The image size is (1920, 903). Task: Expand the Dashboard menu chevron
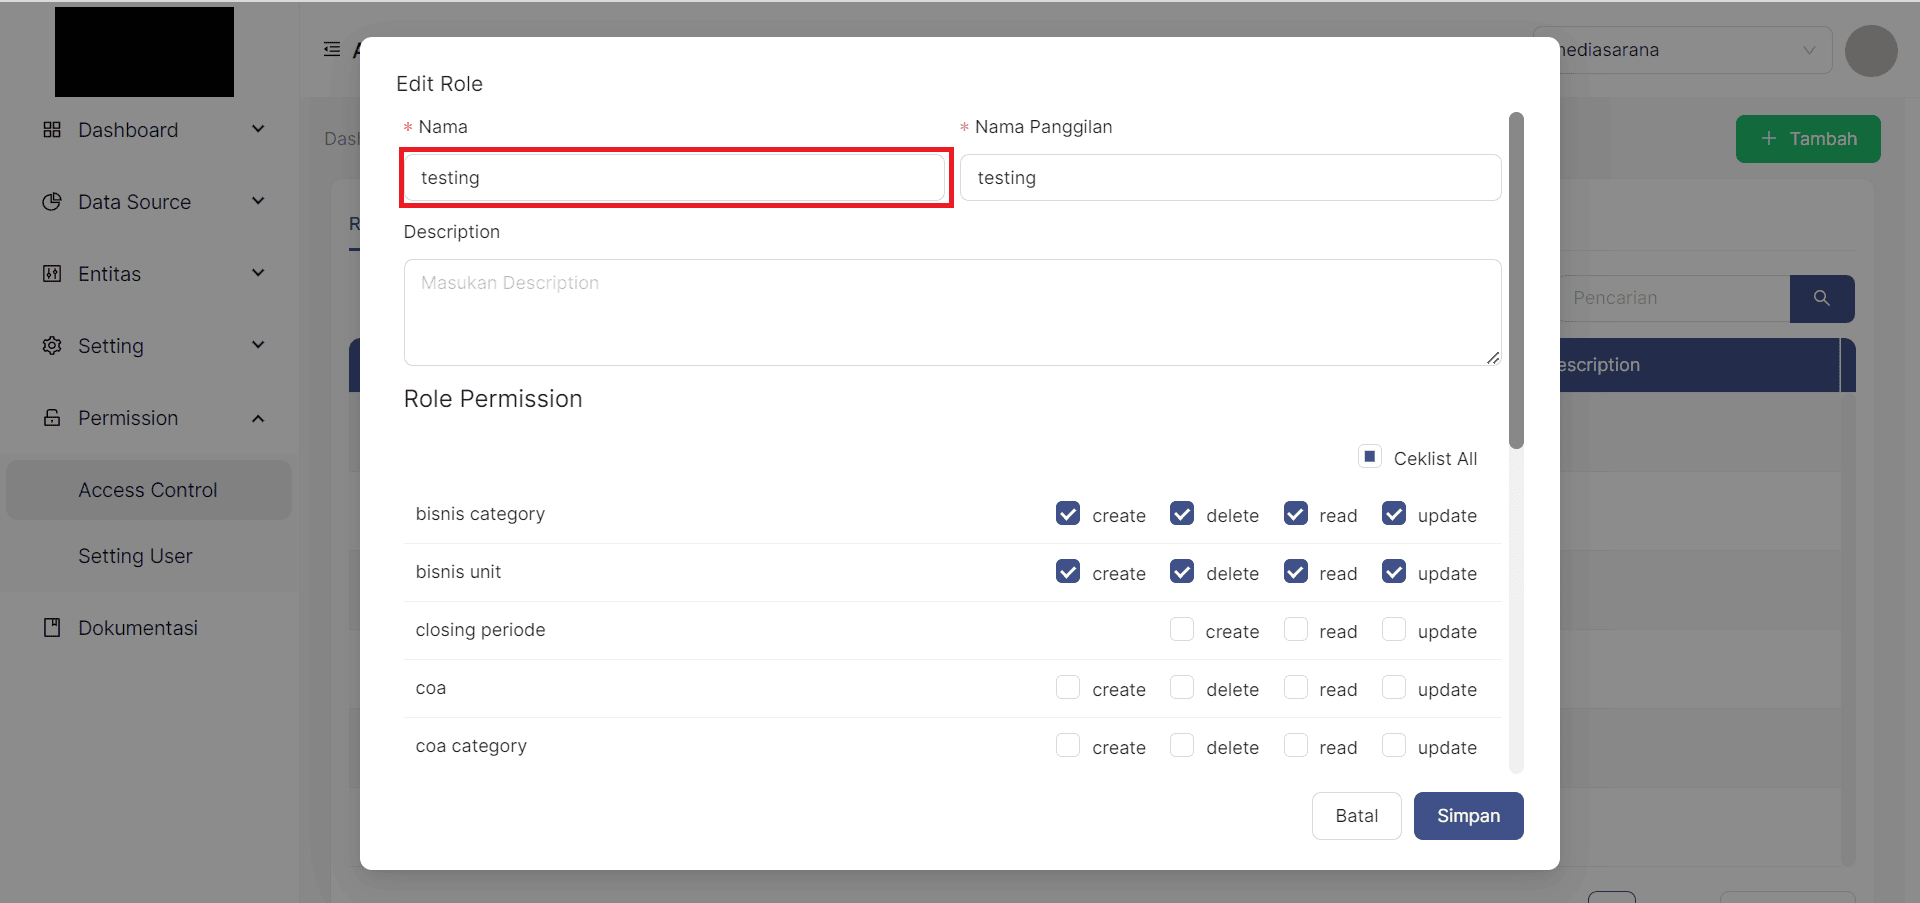[258, 129]
